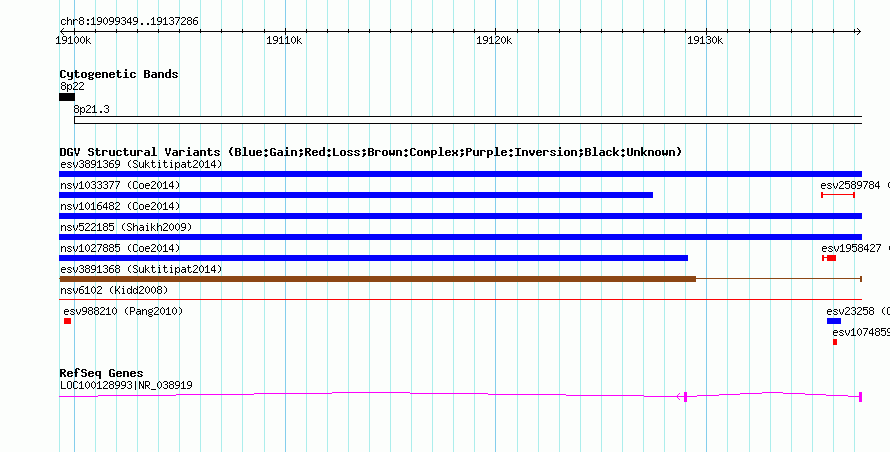Click the nsv1027885 (Coe2014) blue bar
This screenshot has width=890, height=452.
point(373,258)
